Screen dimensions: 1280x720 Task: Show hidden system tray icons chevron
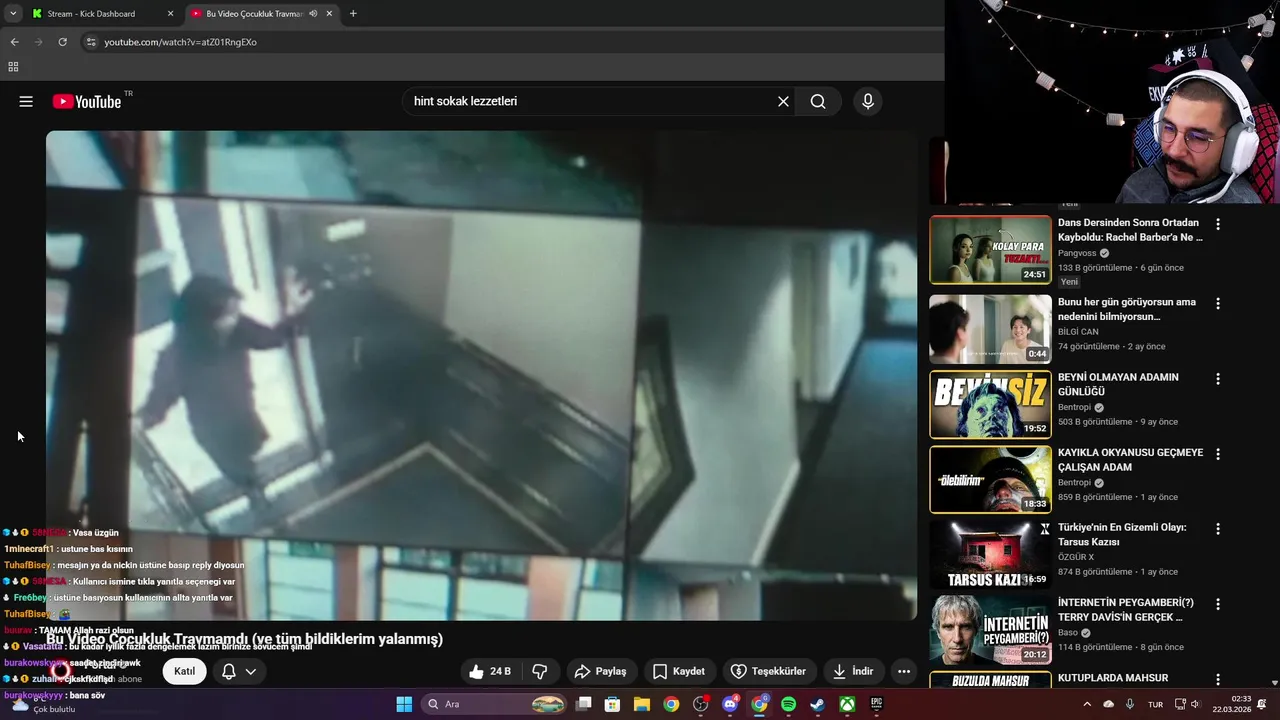coord(1087,704)
